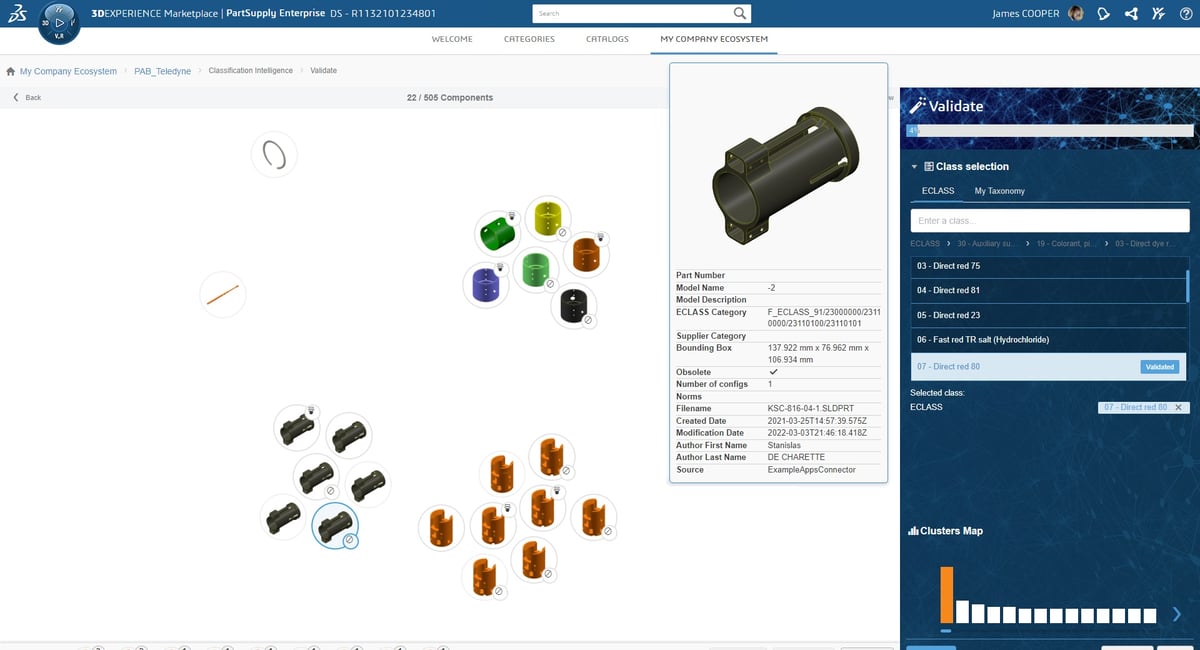This screenshot has width=1200, height=650.
Task: Go back with the Back button
Action: click(27, 97)
